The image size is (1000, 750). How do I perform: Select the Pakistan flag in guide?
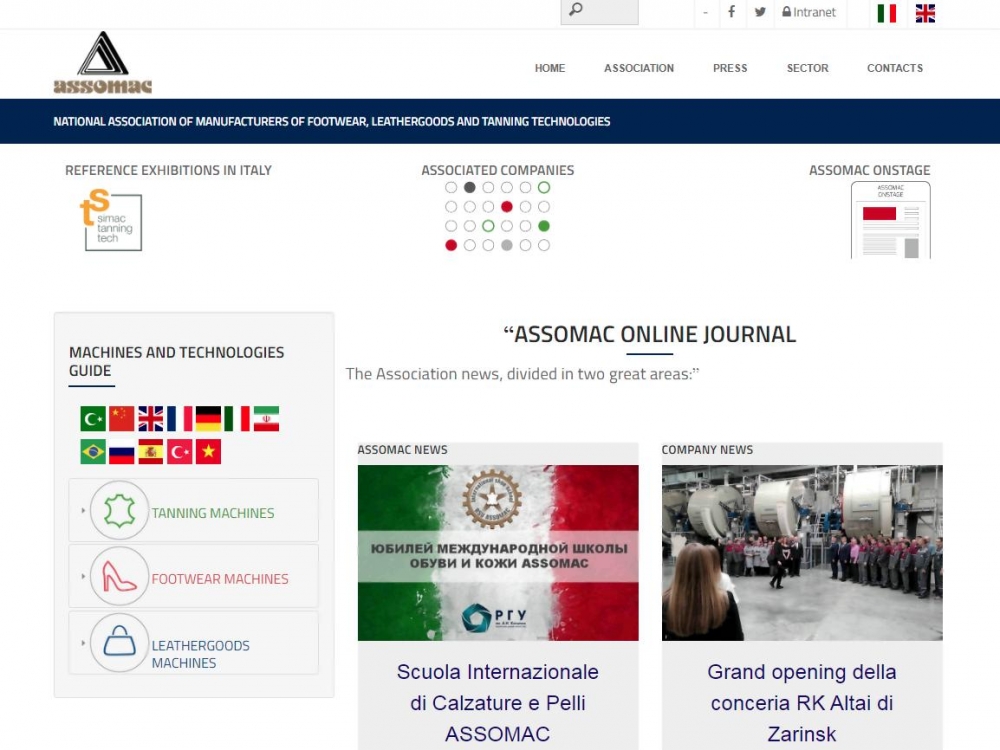[x=93, y=419]
